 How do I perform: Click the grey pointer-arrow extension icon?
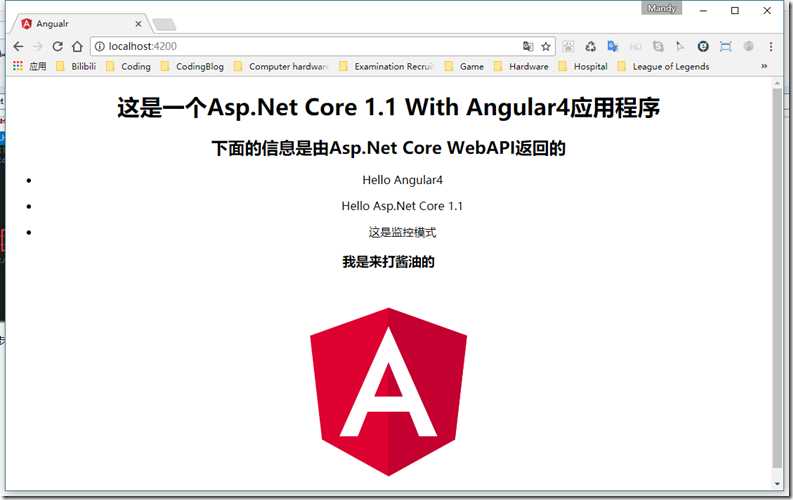(680, 47)
